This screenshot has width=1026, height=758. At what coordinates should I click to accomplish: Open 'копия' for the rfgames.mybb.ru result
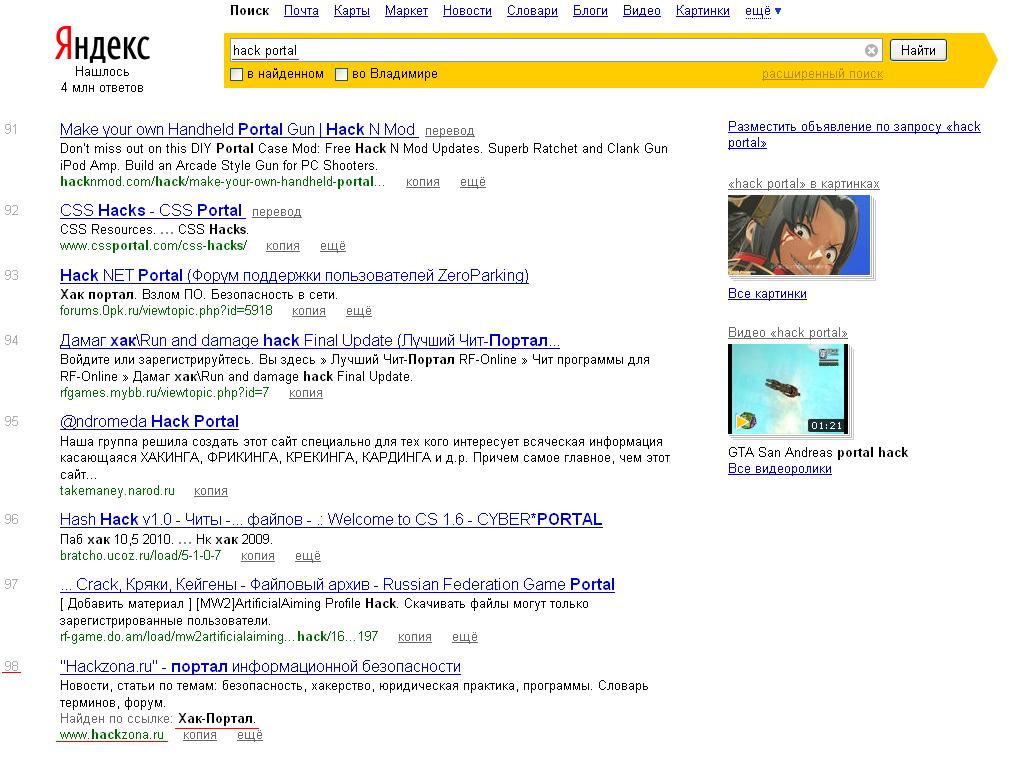pyautogui.click(x=306, y=393)
